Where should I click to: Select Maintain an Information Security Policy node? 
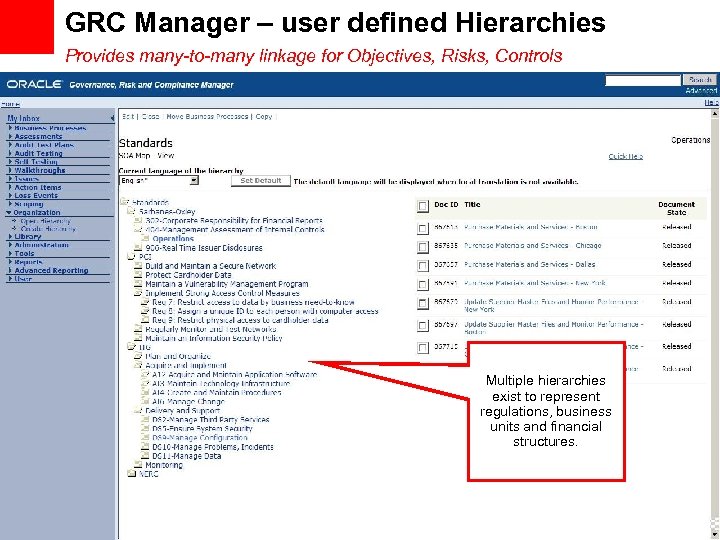[214, 338]
